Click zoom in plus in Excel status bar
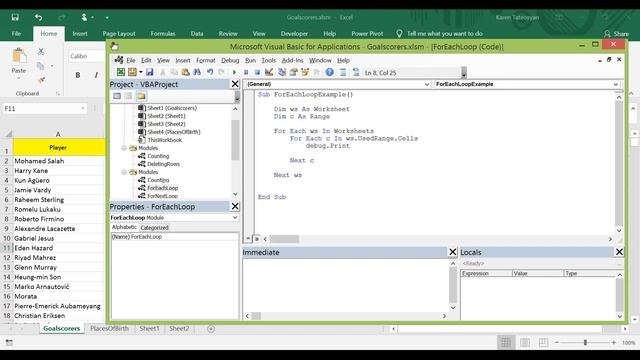640x360 pixels. (x=613, y=342)
